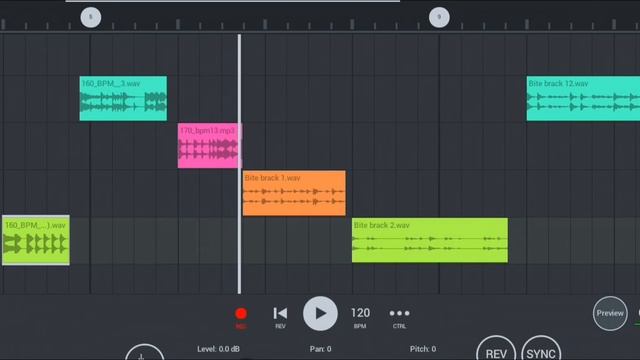Screen dimensions: 640x360
Task: Click timeline marker 5 on the ruler
Action: (91, 17)
